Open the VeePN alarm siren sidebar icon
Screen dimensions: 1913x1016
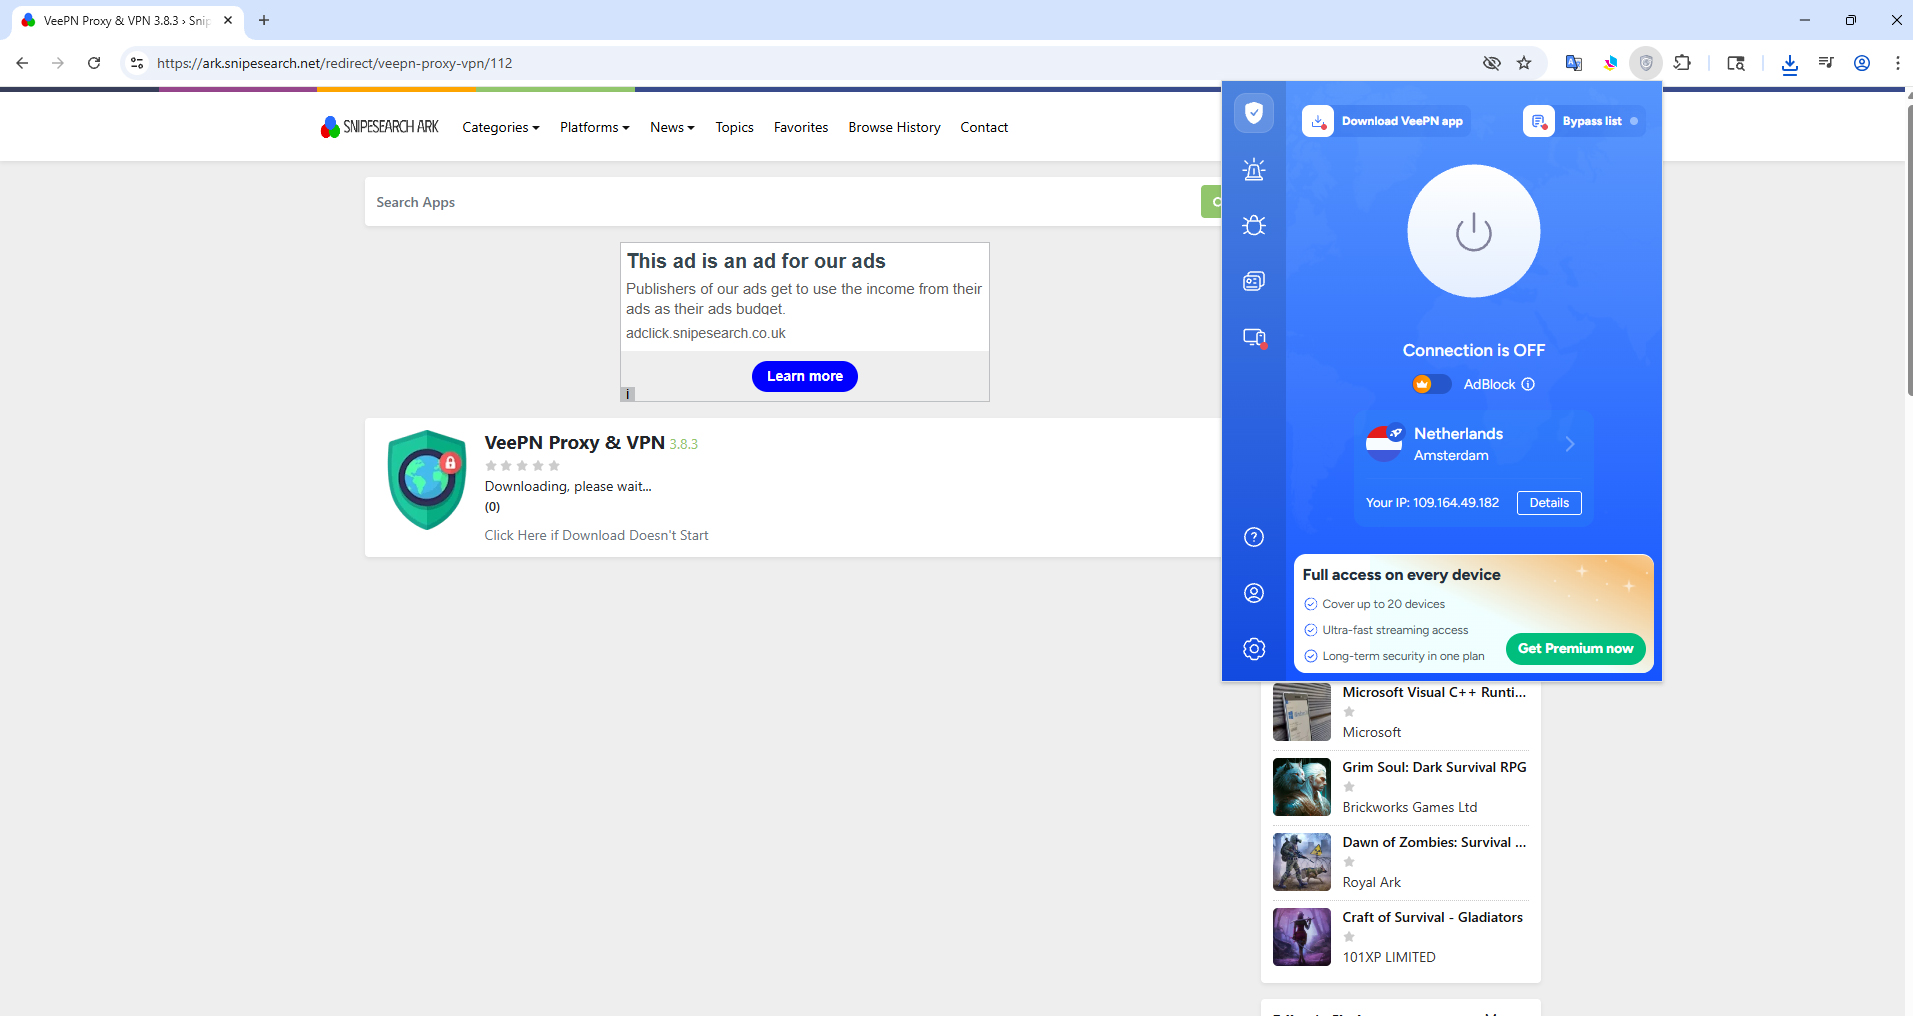pyautogui.click(x=1254, y=169)
